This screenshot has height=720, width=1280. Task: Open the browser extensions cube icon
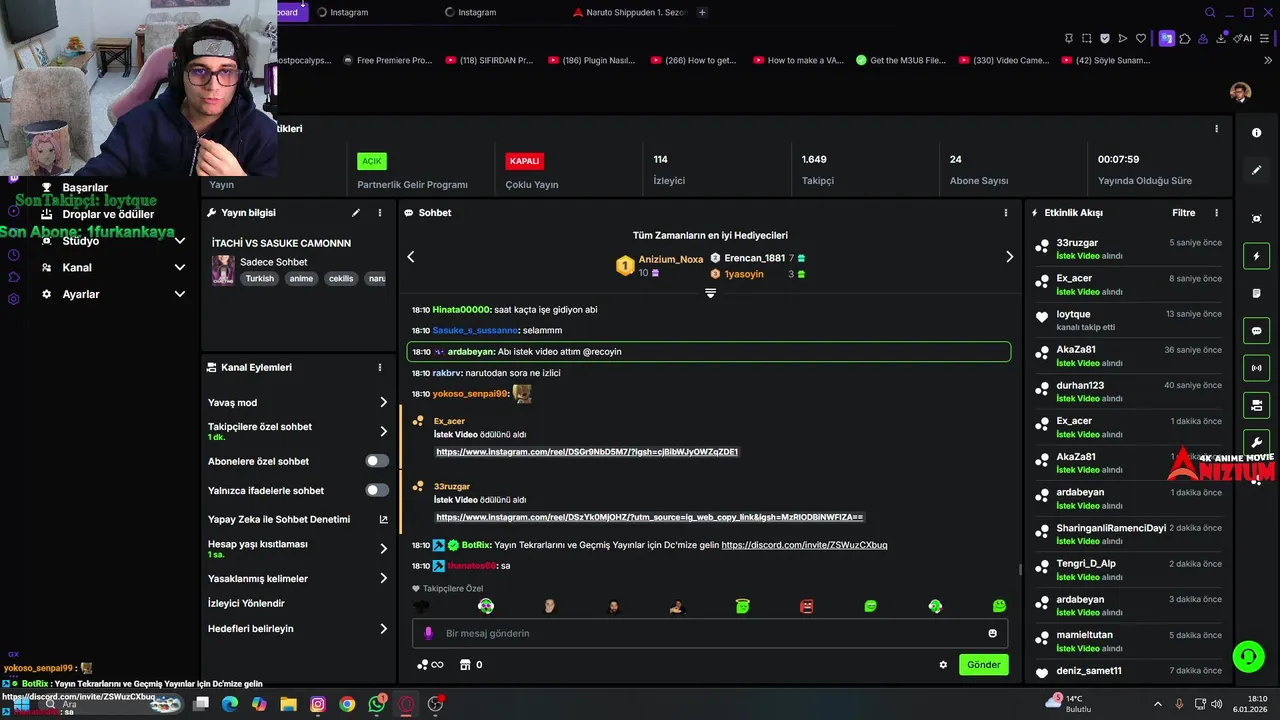[x=1186, y=38]
